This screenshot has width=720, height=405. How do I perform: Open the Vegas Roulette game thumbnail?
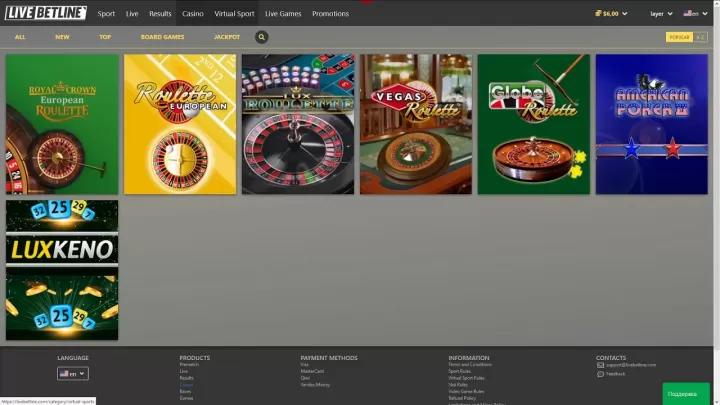tap(415, 124)
